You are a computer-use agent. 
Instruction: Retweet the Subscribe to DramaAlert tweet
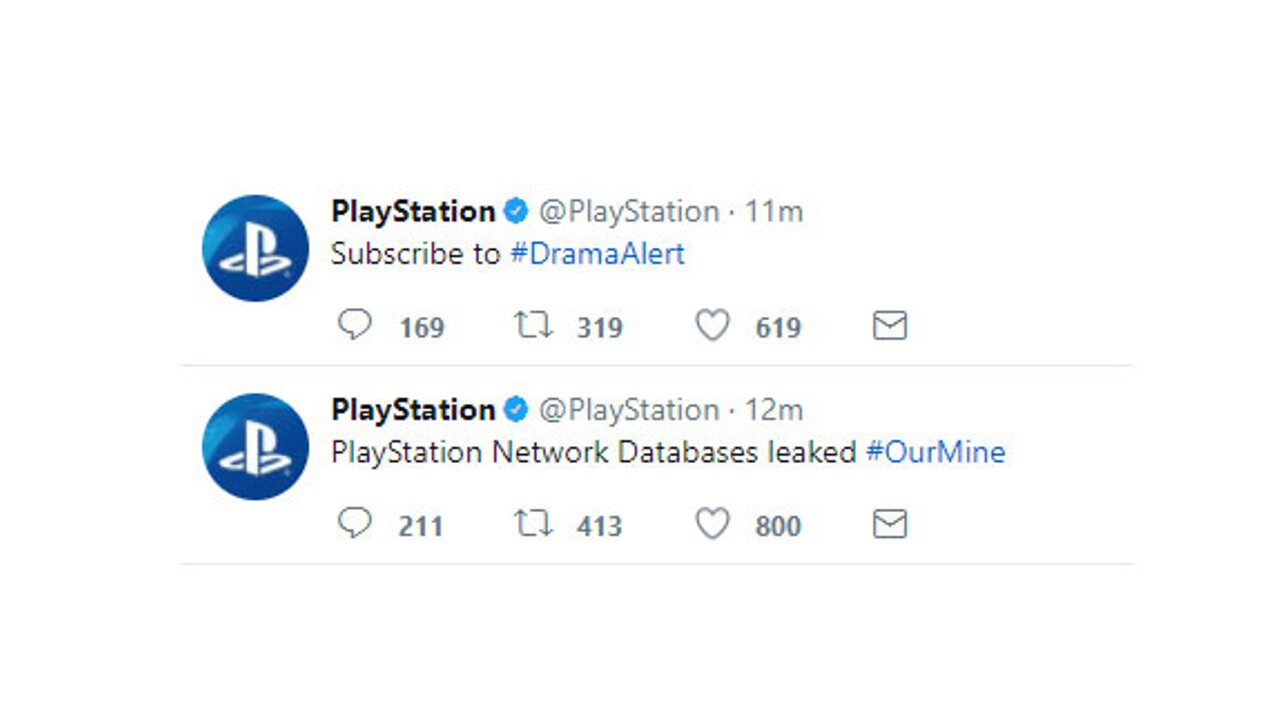pos(533,326)
